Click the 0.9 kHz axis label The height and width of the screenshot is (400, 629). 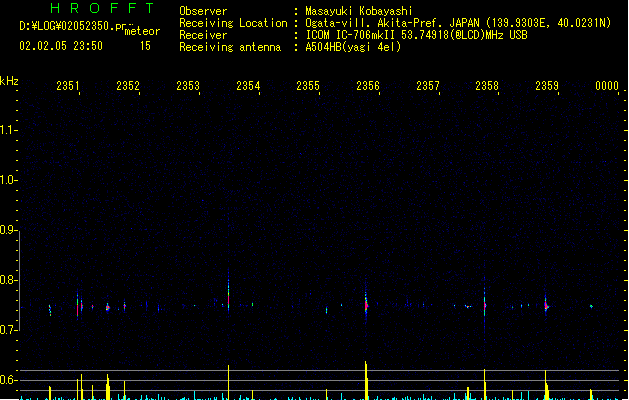point(8,230)
